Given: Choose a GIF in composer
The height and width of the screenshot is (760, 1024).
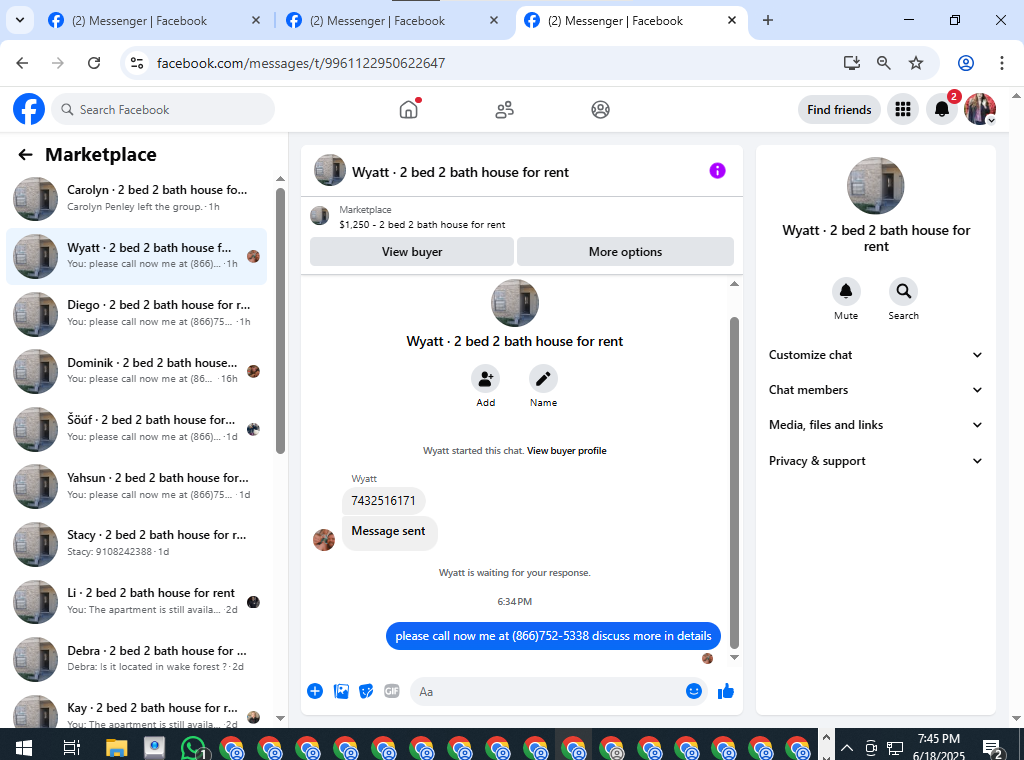Looking at the screenshot, I should [391, 691].
